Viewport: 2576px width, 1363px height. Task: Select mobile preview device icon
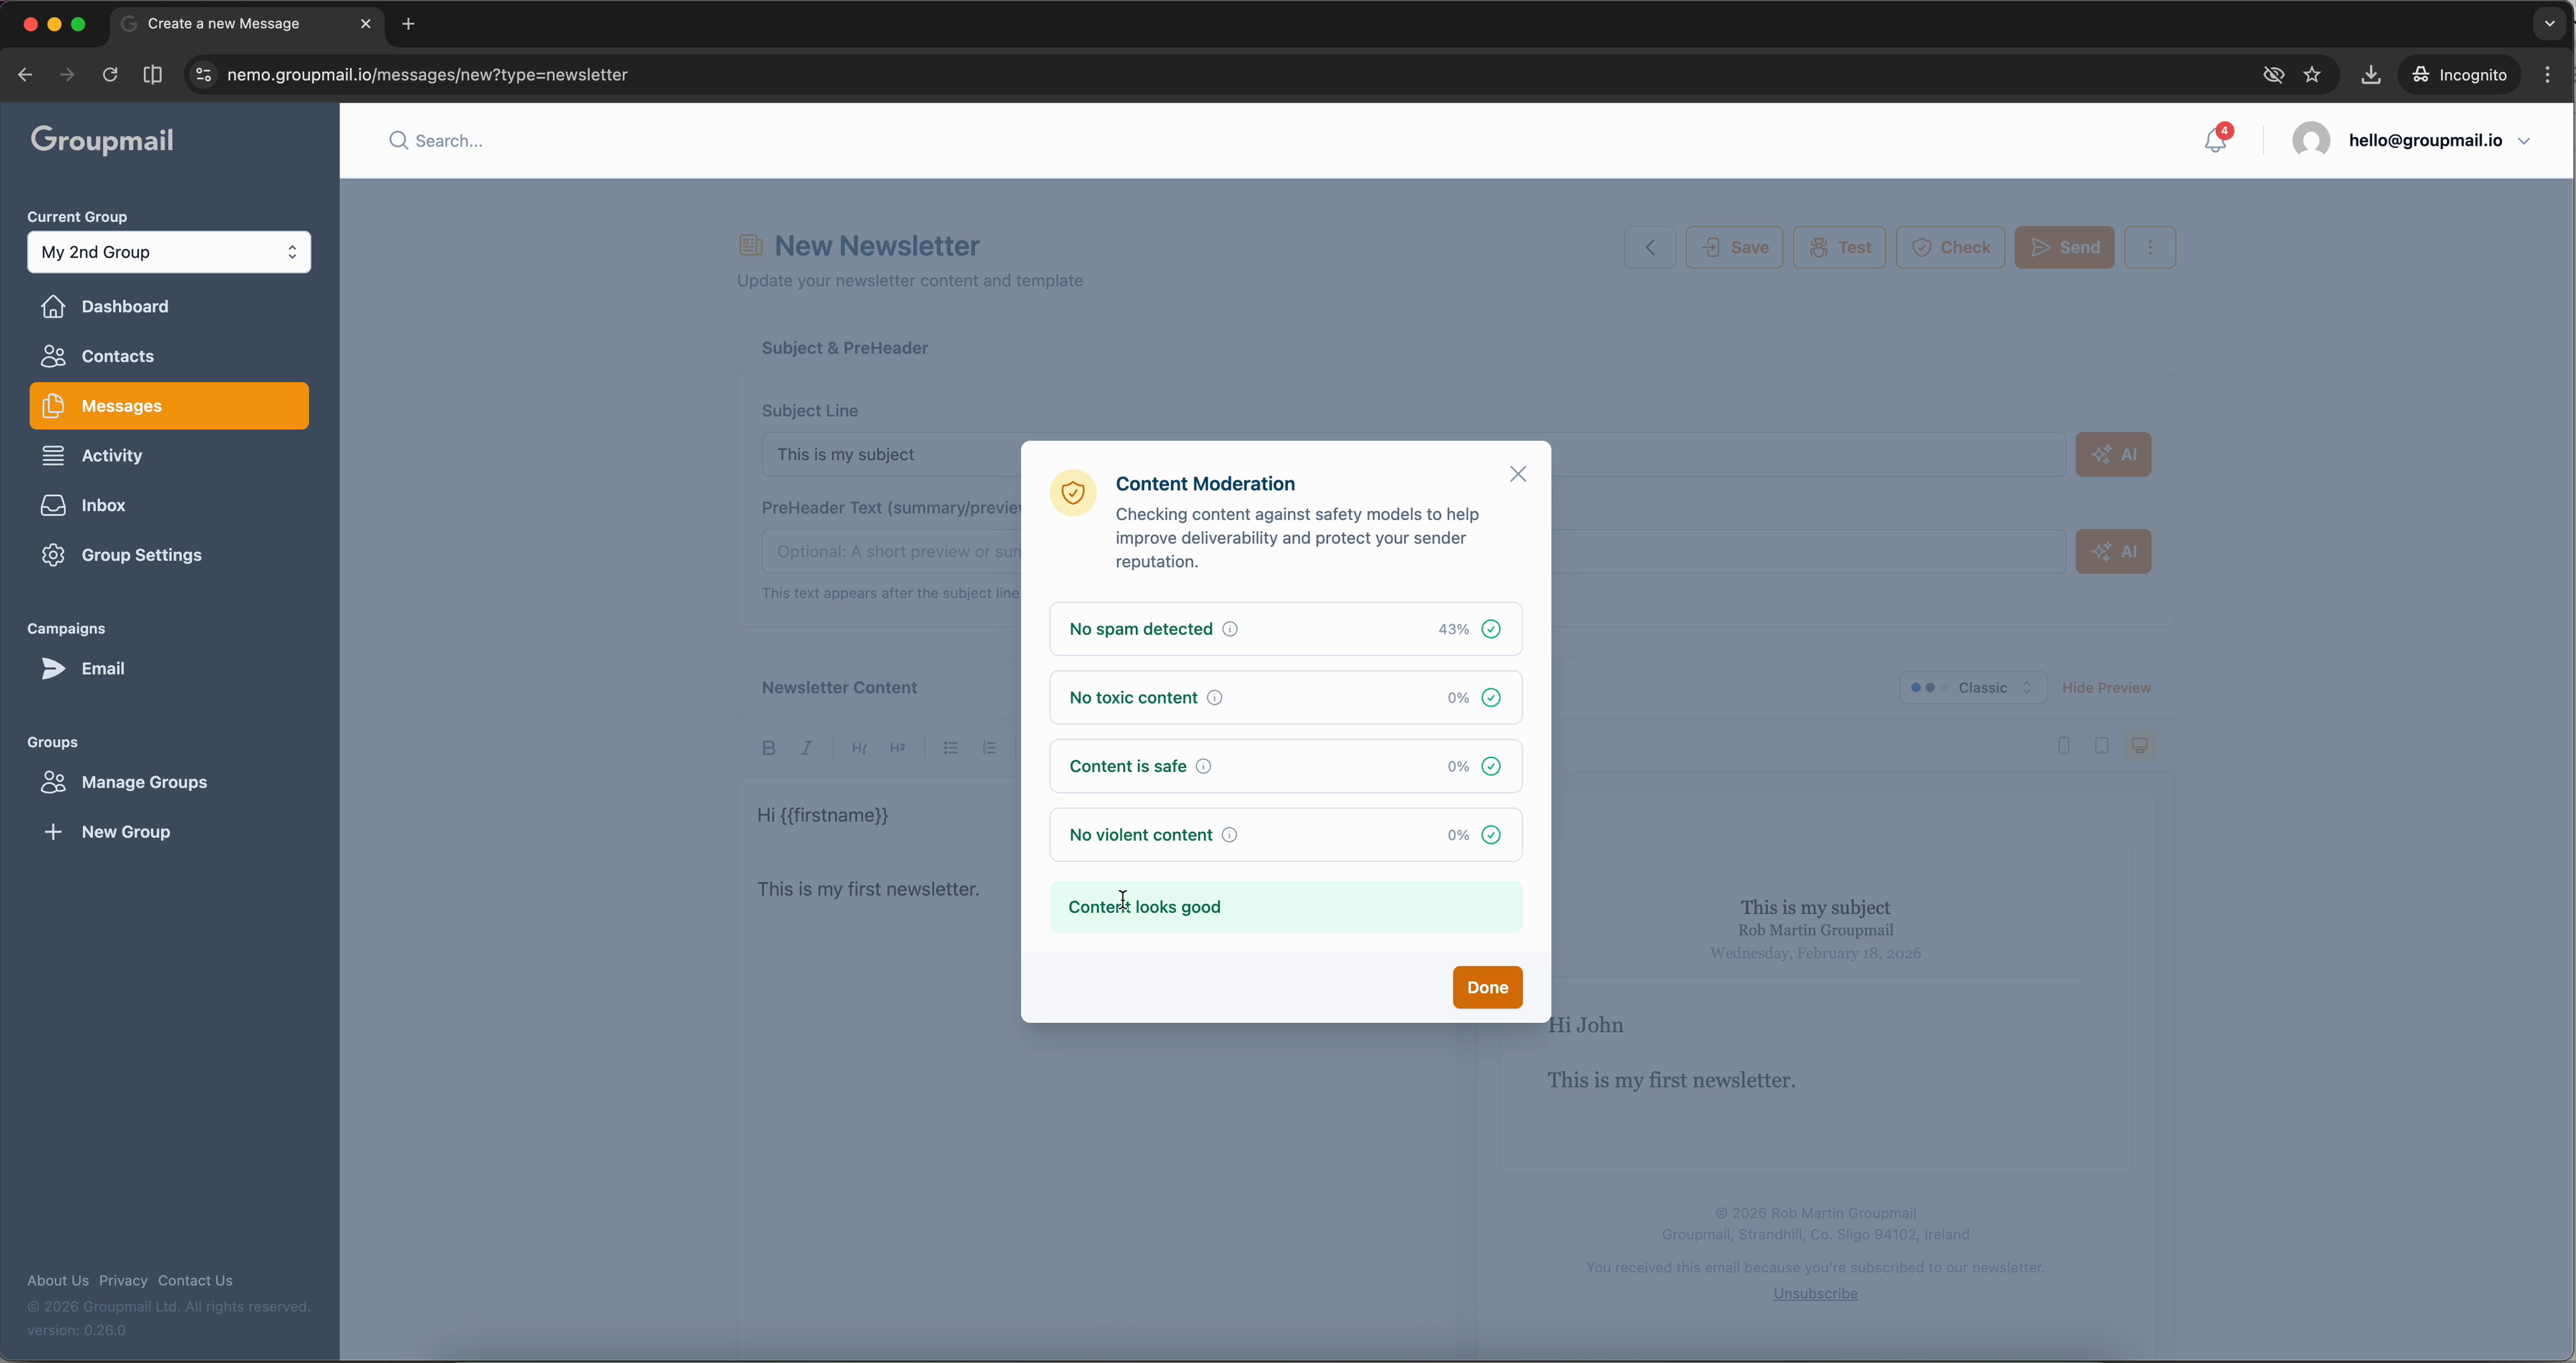[x=2063, y=746]
